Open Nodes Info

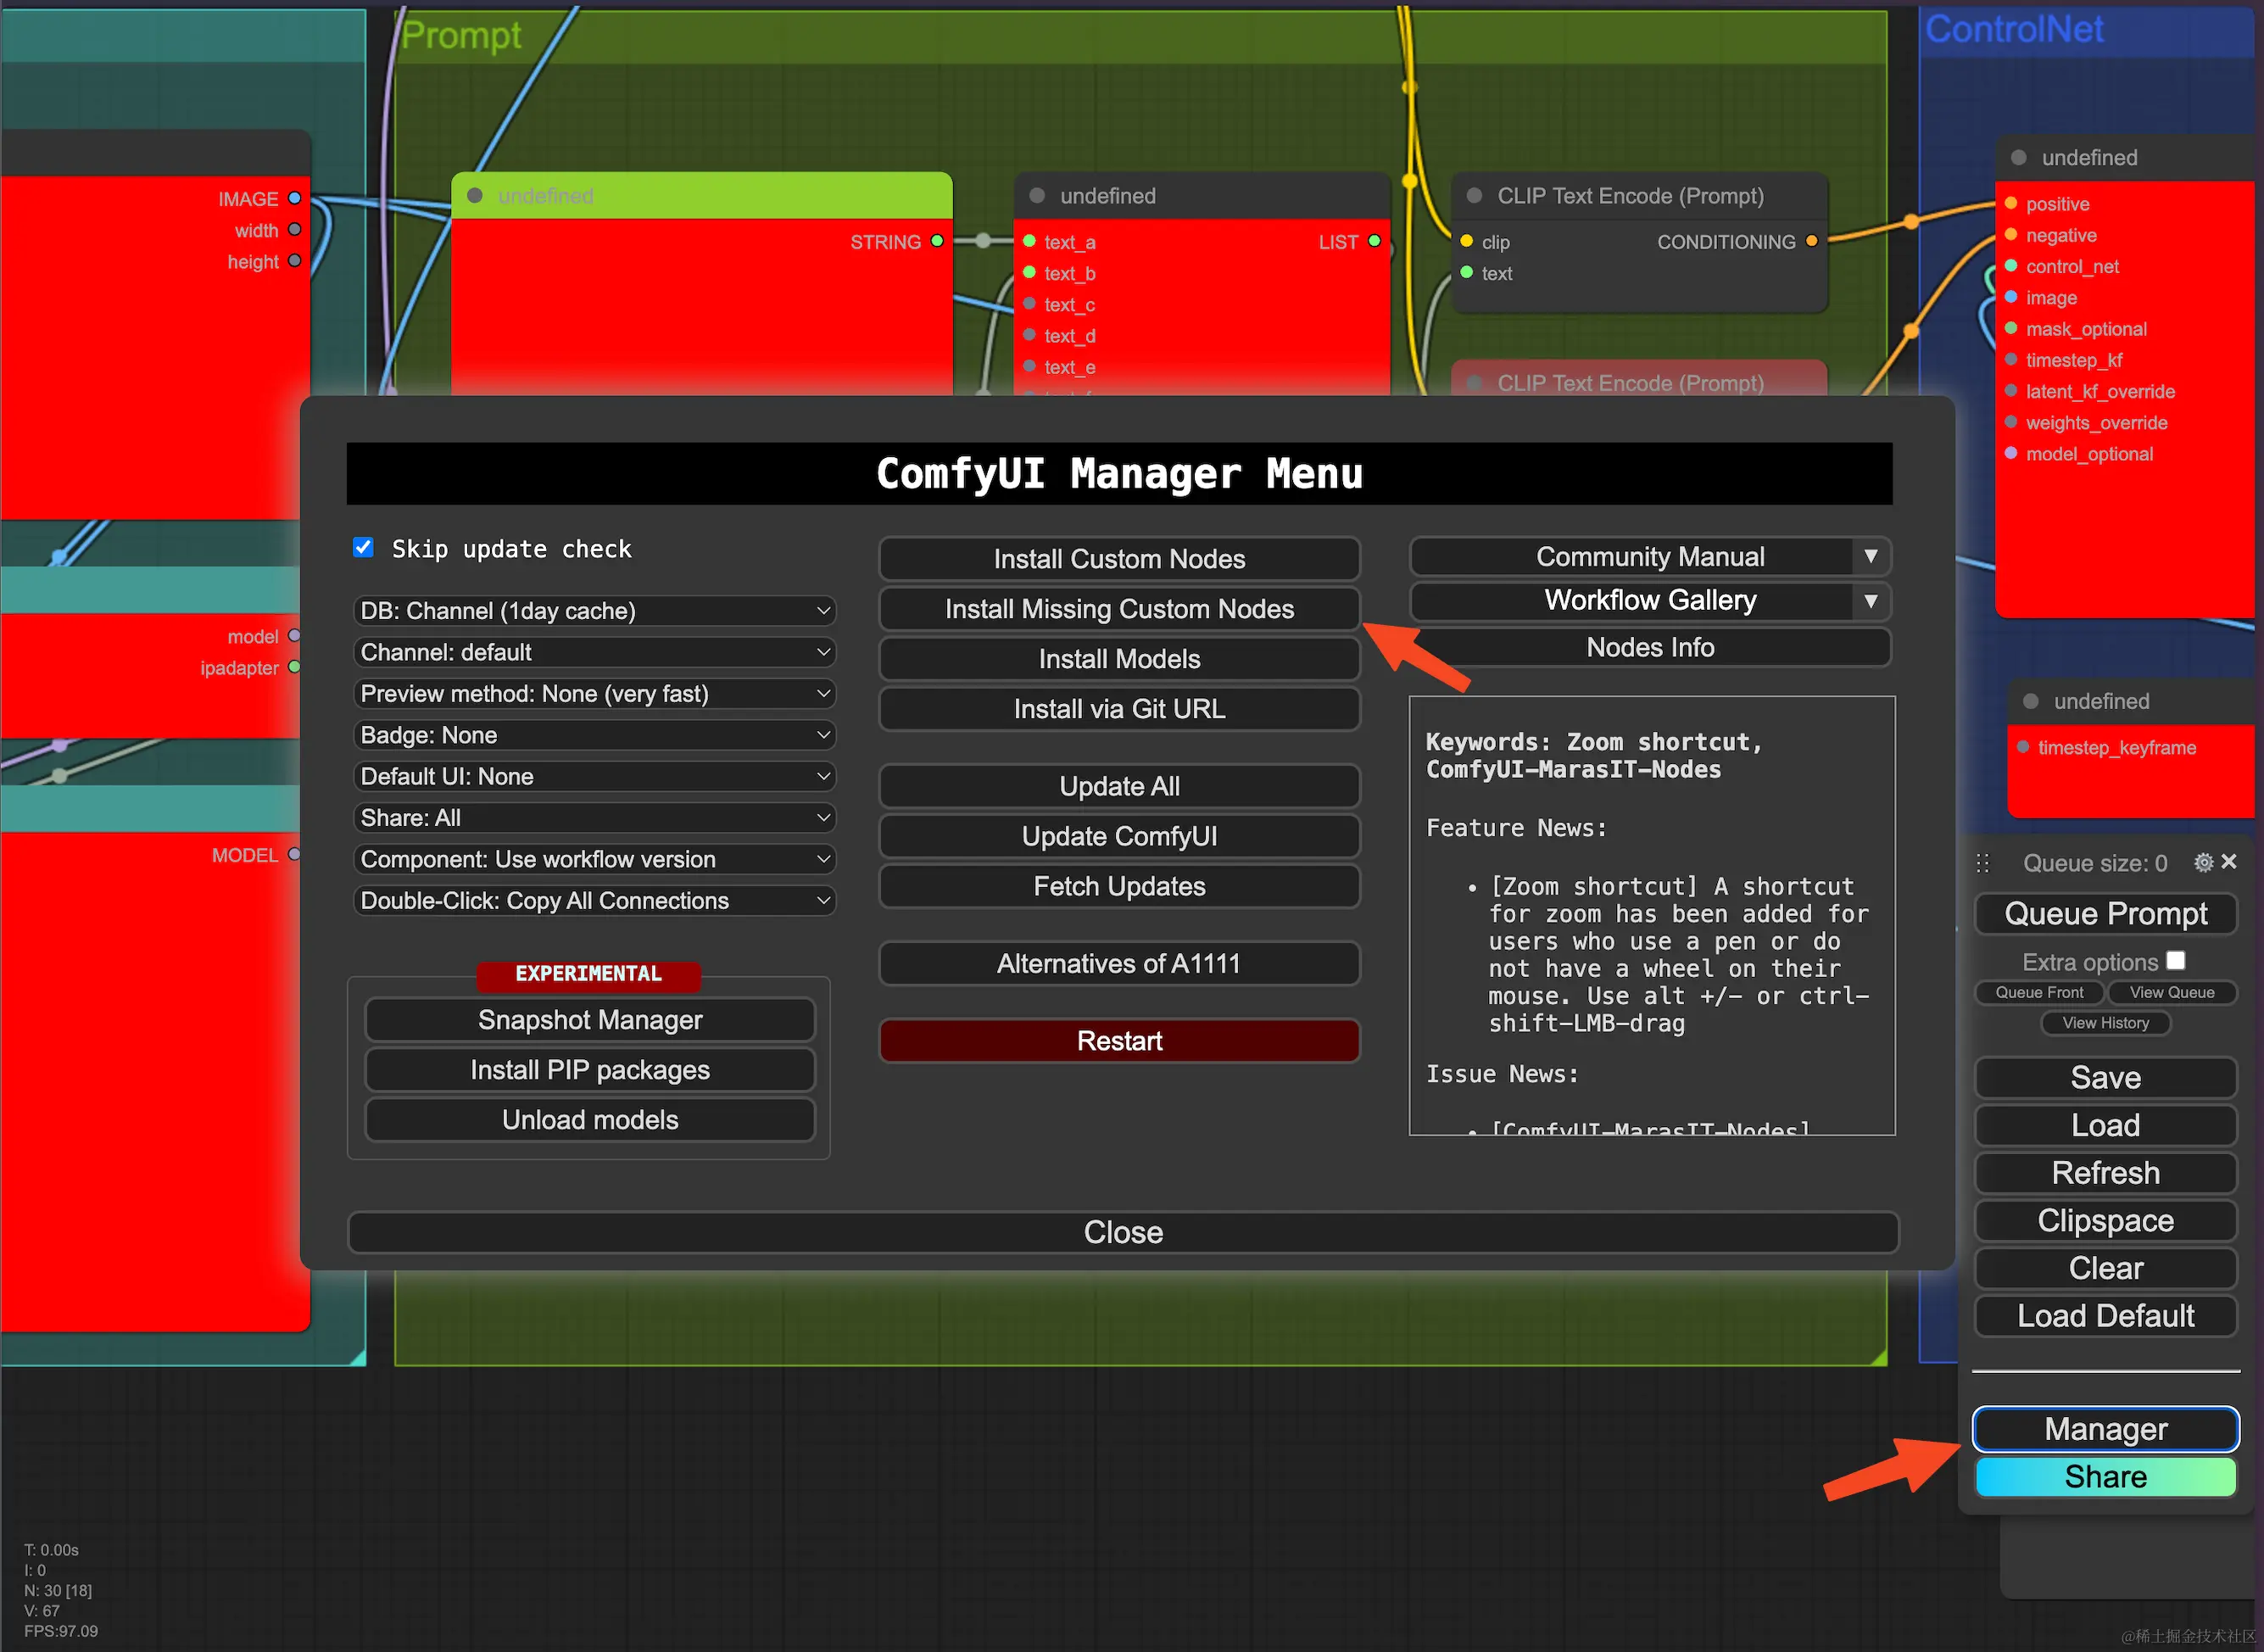coord(1650,647)
